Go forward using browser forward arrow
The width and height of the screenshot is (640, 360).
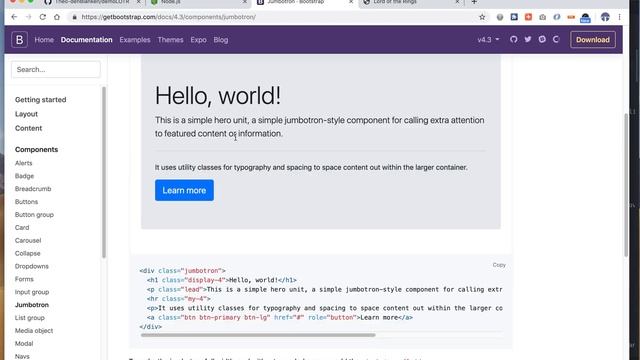point(28,17)
